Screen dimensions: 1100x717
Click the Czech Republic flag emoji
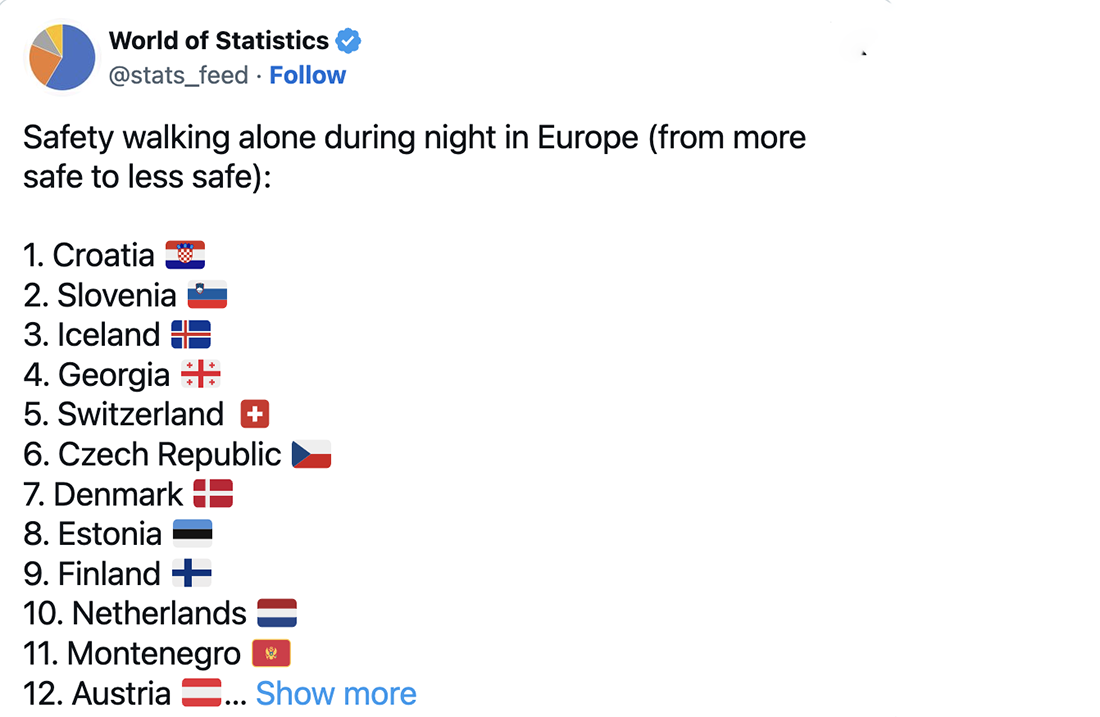coord(311,454)
